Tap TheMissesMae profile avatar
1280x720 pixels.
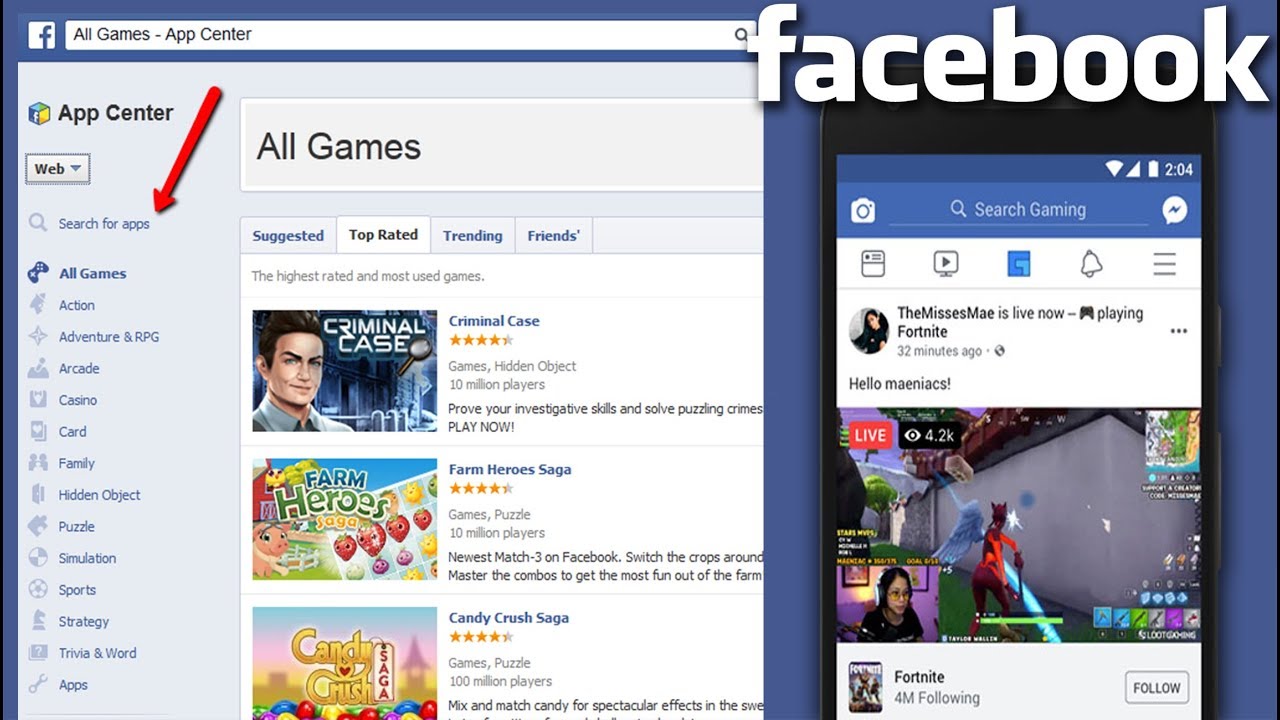click(869, 331)
